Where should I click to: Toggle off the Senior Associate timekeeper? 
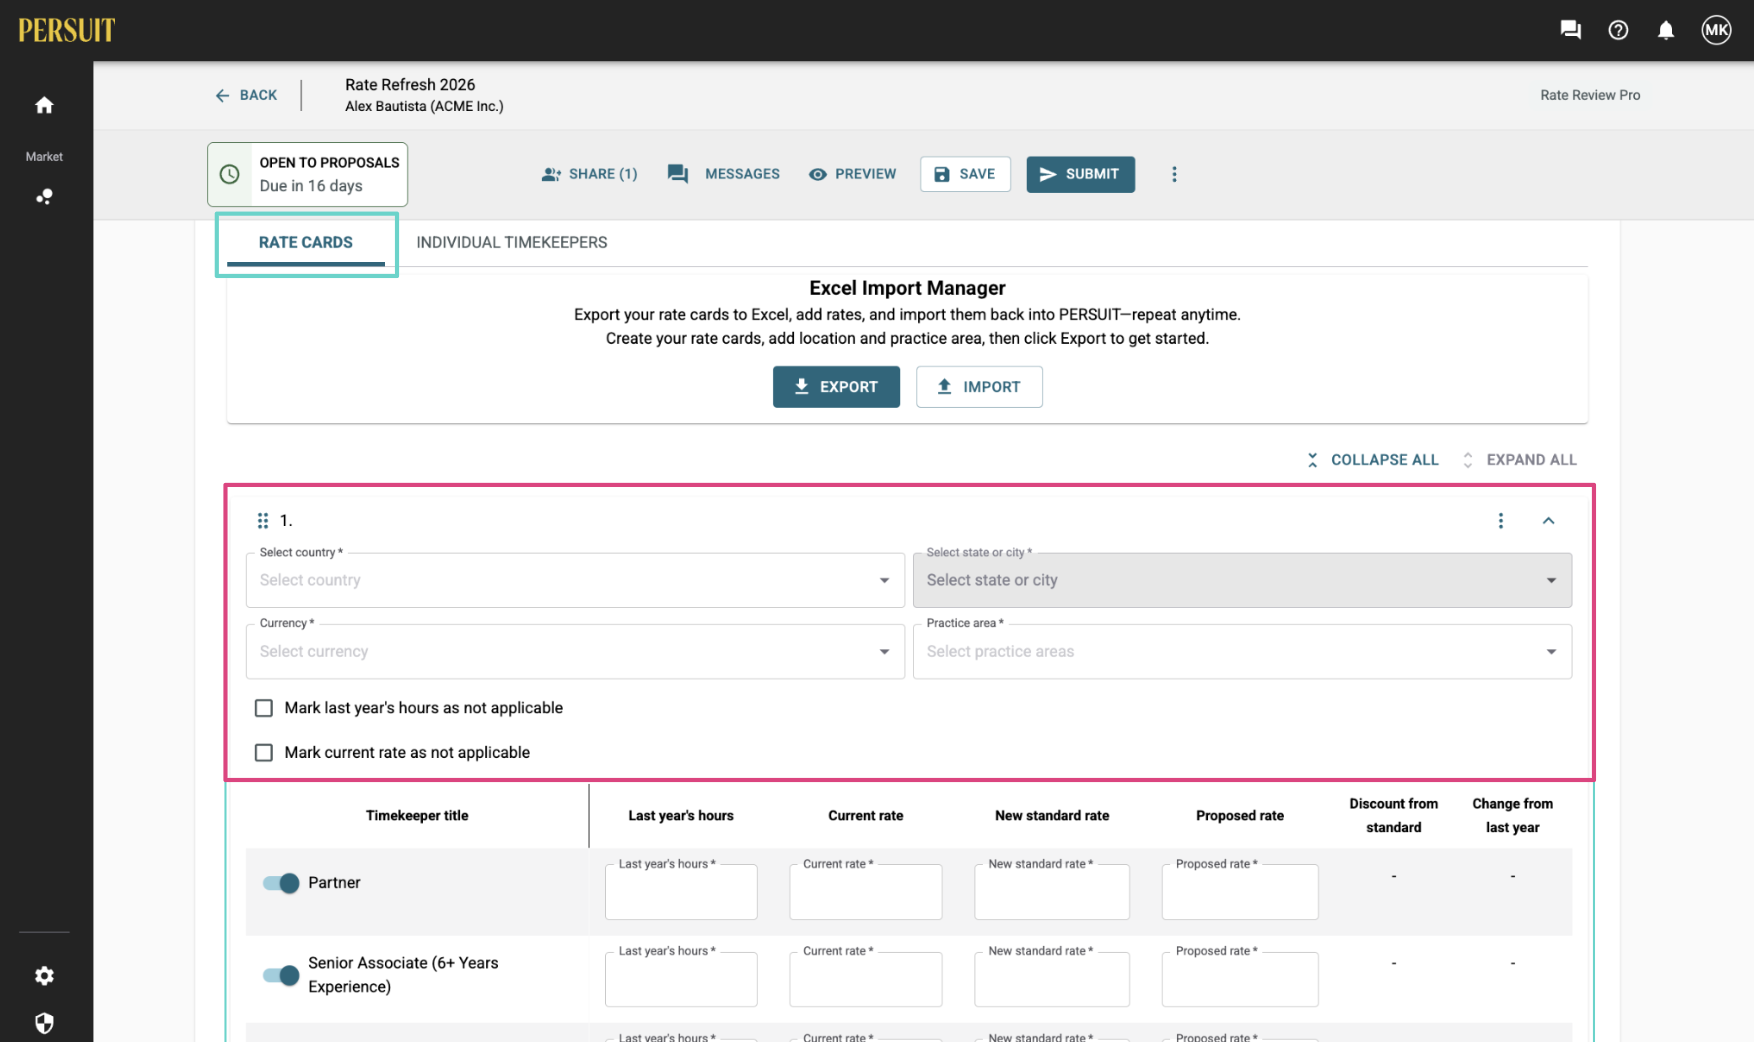278,975
